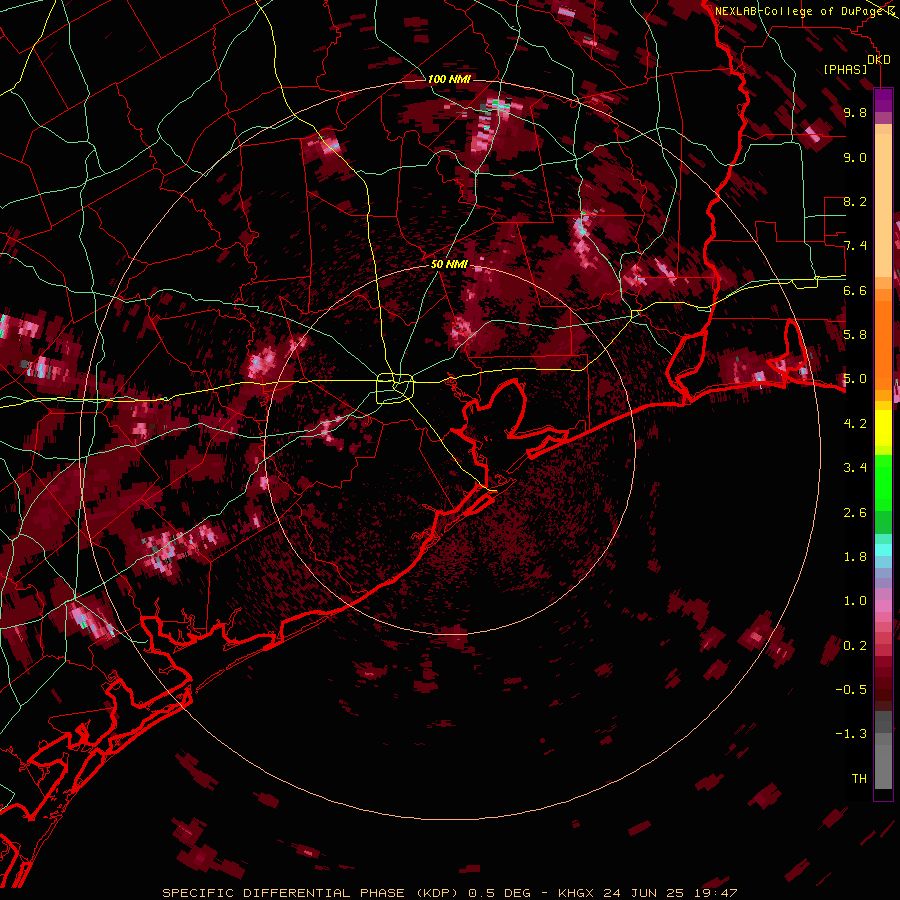This screenshot has height=900, width=900.
Task: Click the TH threshold label on the scale
Action: [859, 779]
